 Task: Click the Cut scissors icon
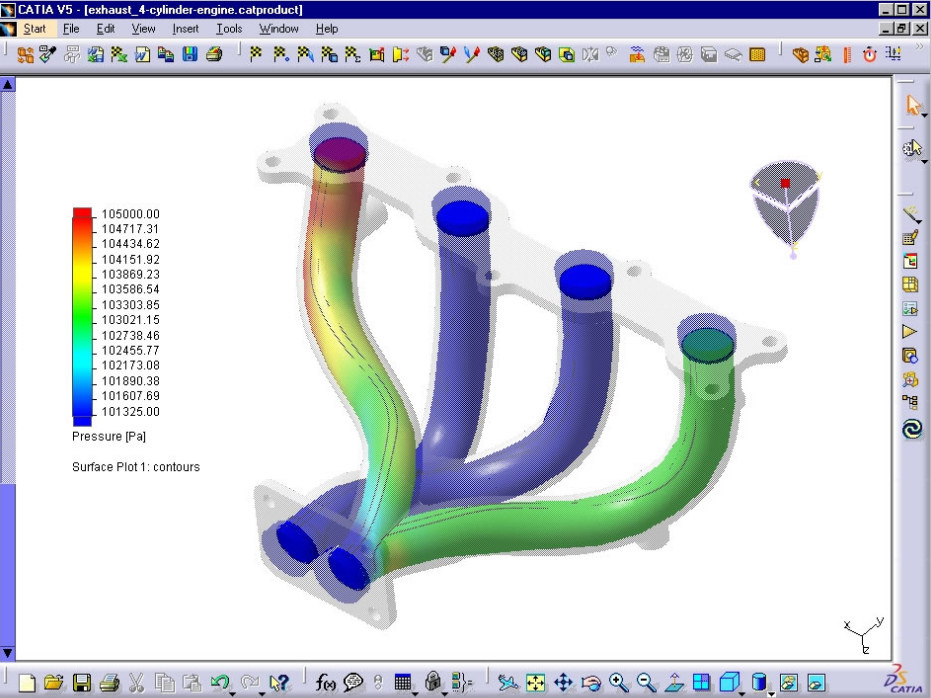pyautogui.click(x=136, y=683)
